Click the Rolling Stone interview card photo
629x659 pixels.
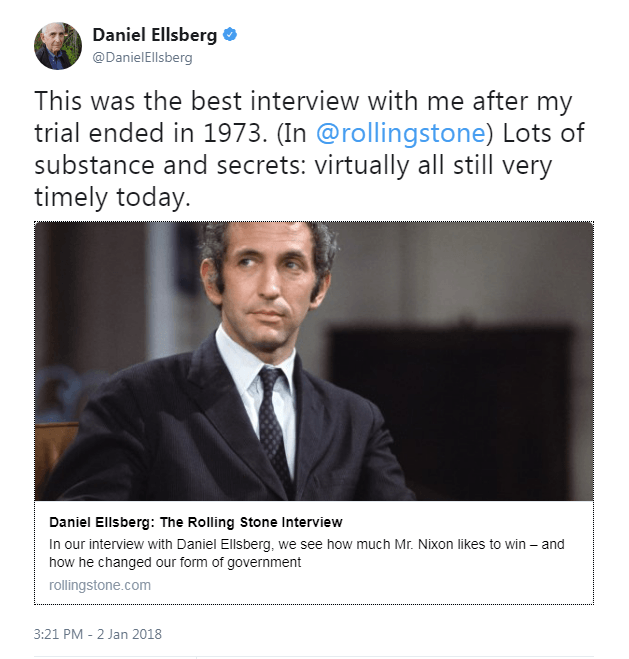[x=314, y=360]
